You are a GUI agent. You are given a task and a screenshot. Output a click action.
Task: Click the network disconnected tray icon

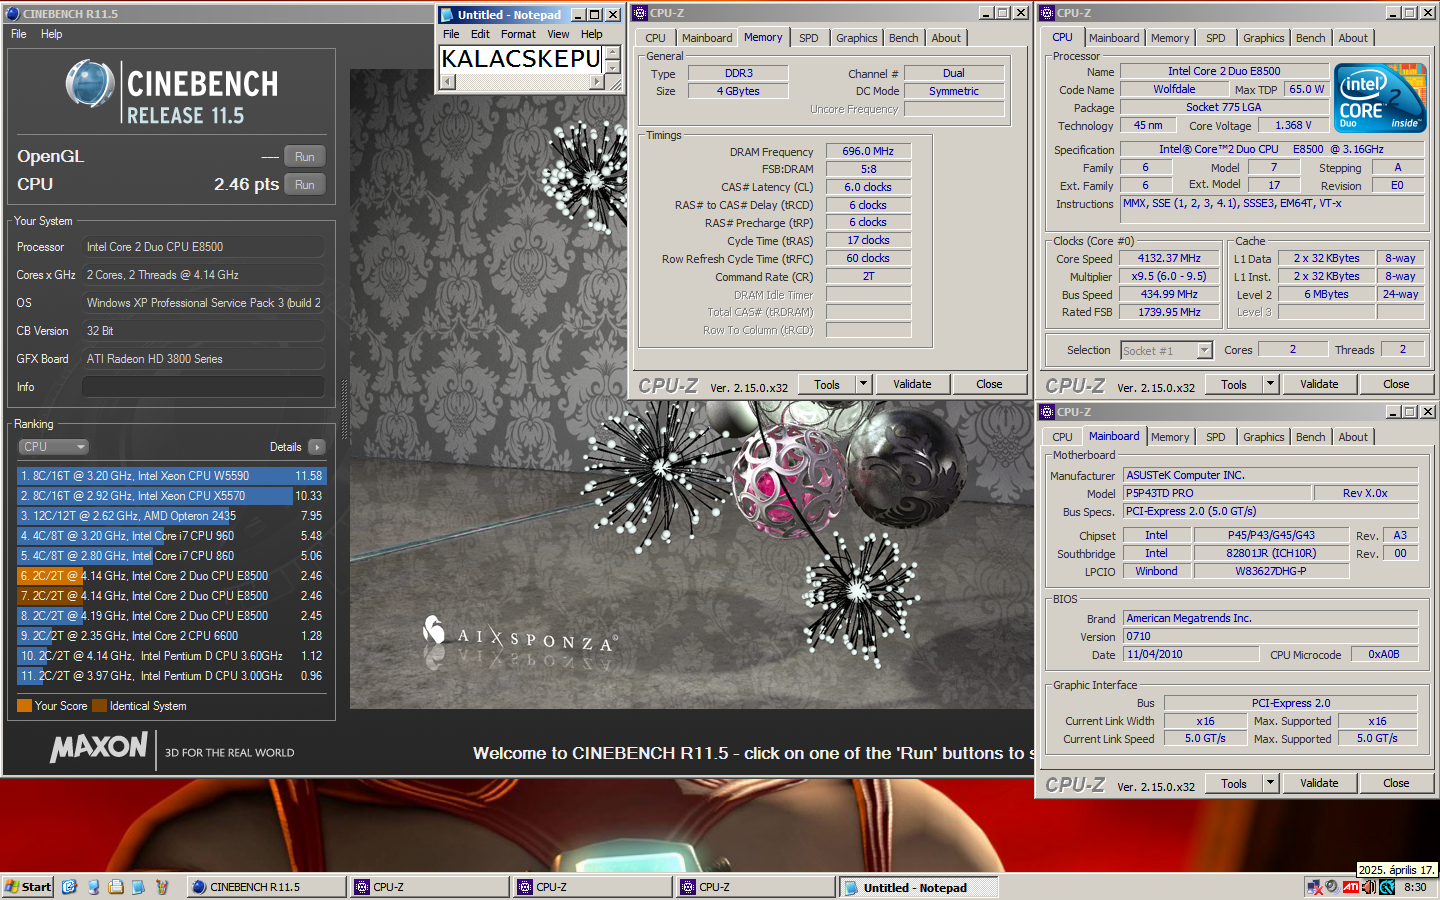tap(1315, 887)
